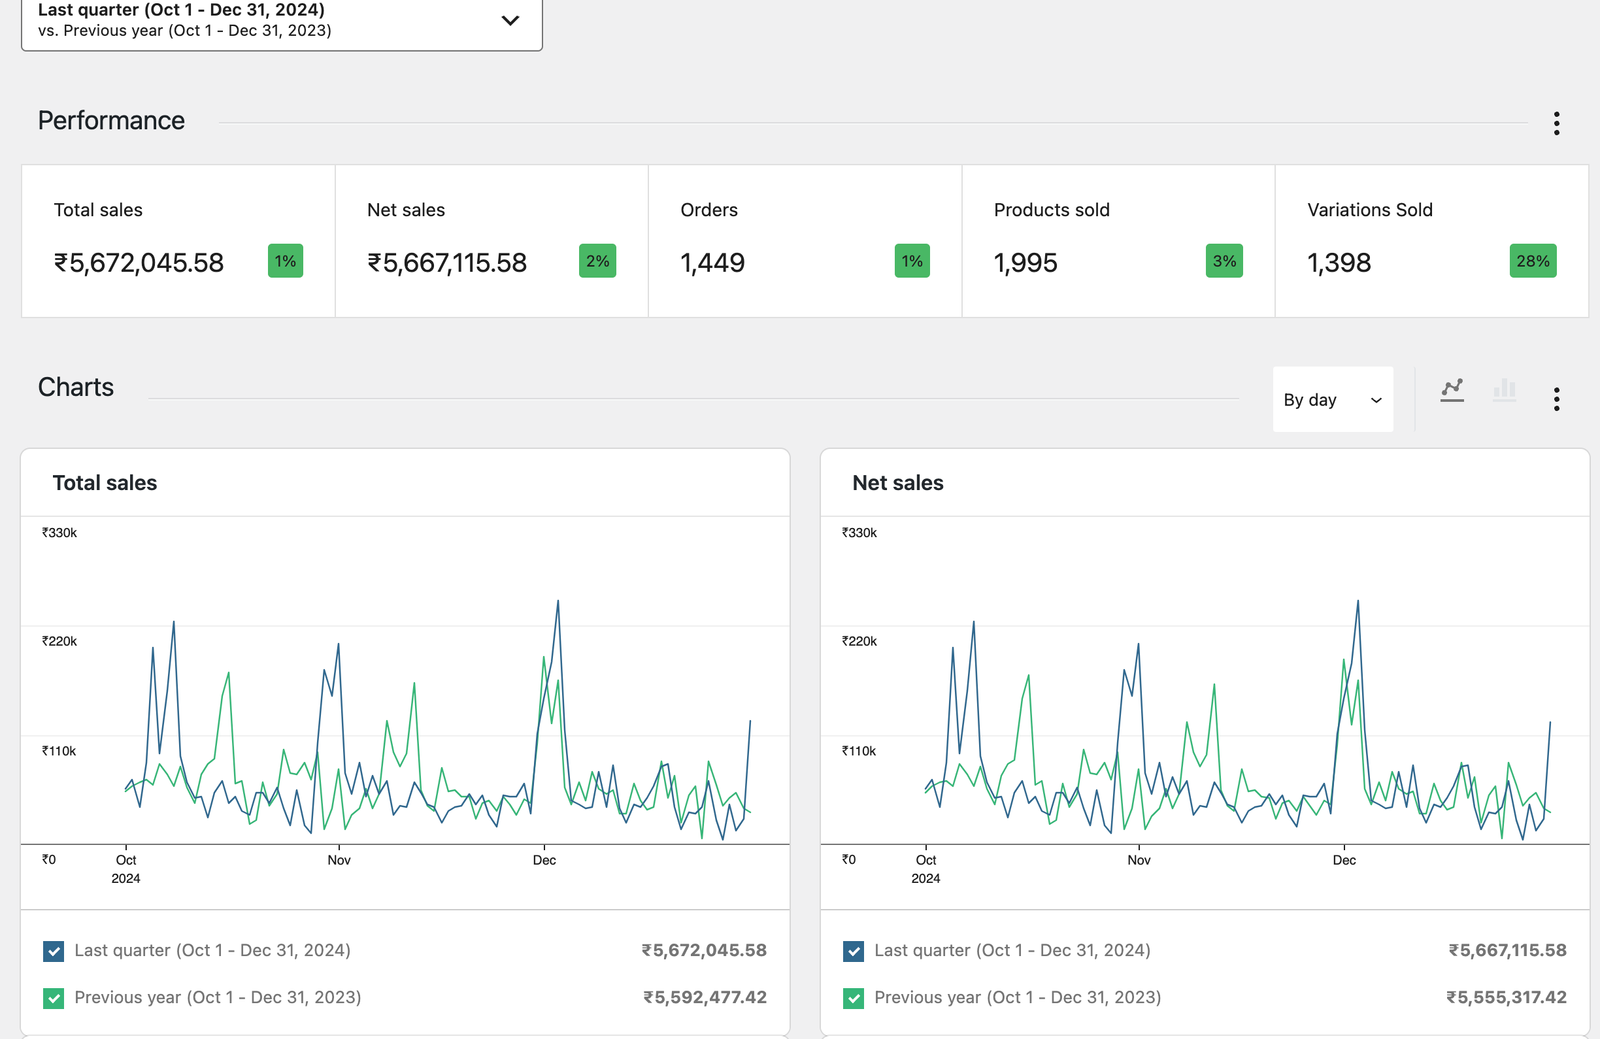Open the Orders performance card
This screenshot has height=1039, width=1600.
click(804, 240)
